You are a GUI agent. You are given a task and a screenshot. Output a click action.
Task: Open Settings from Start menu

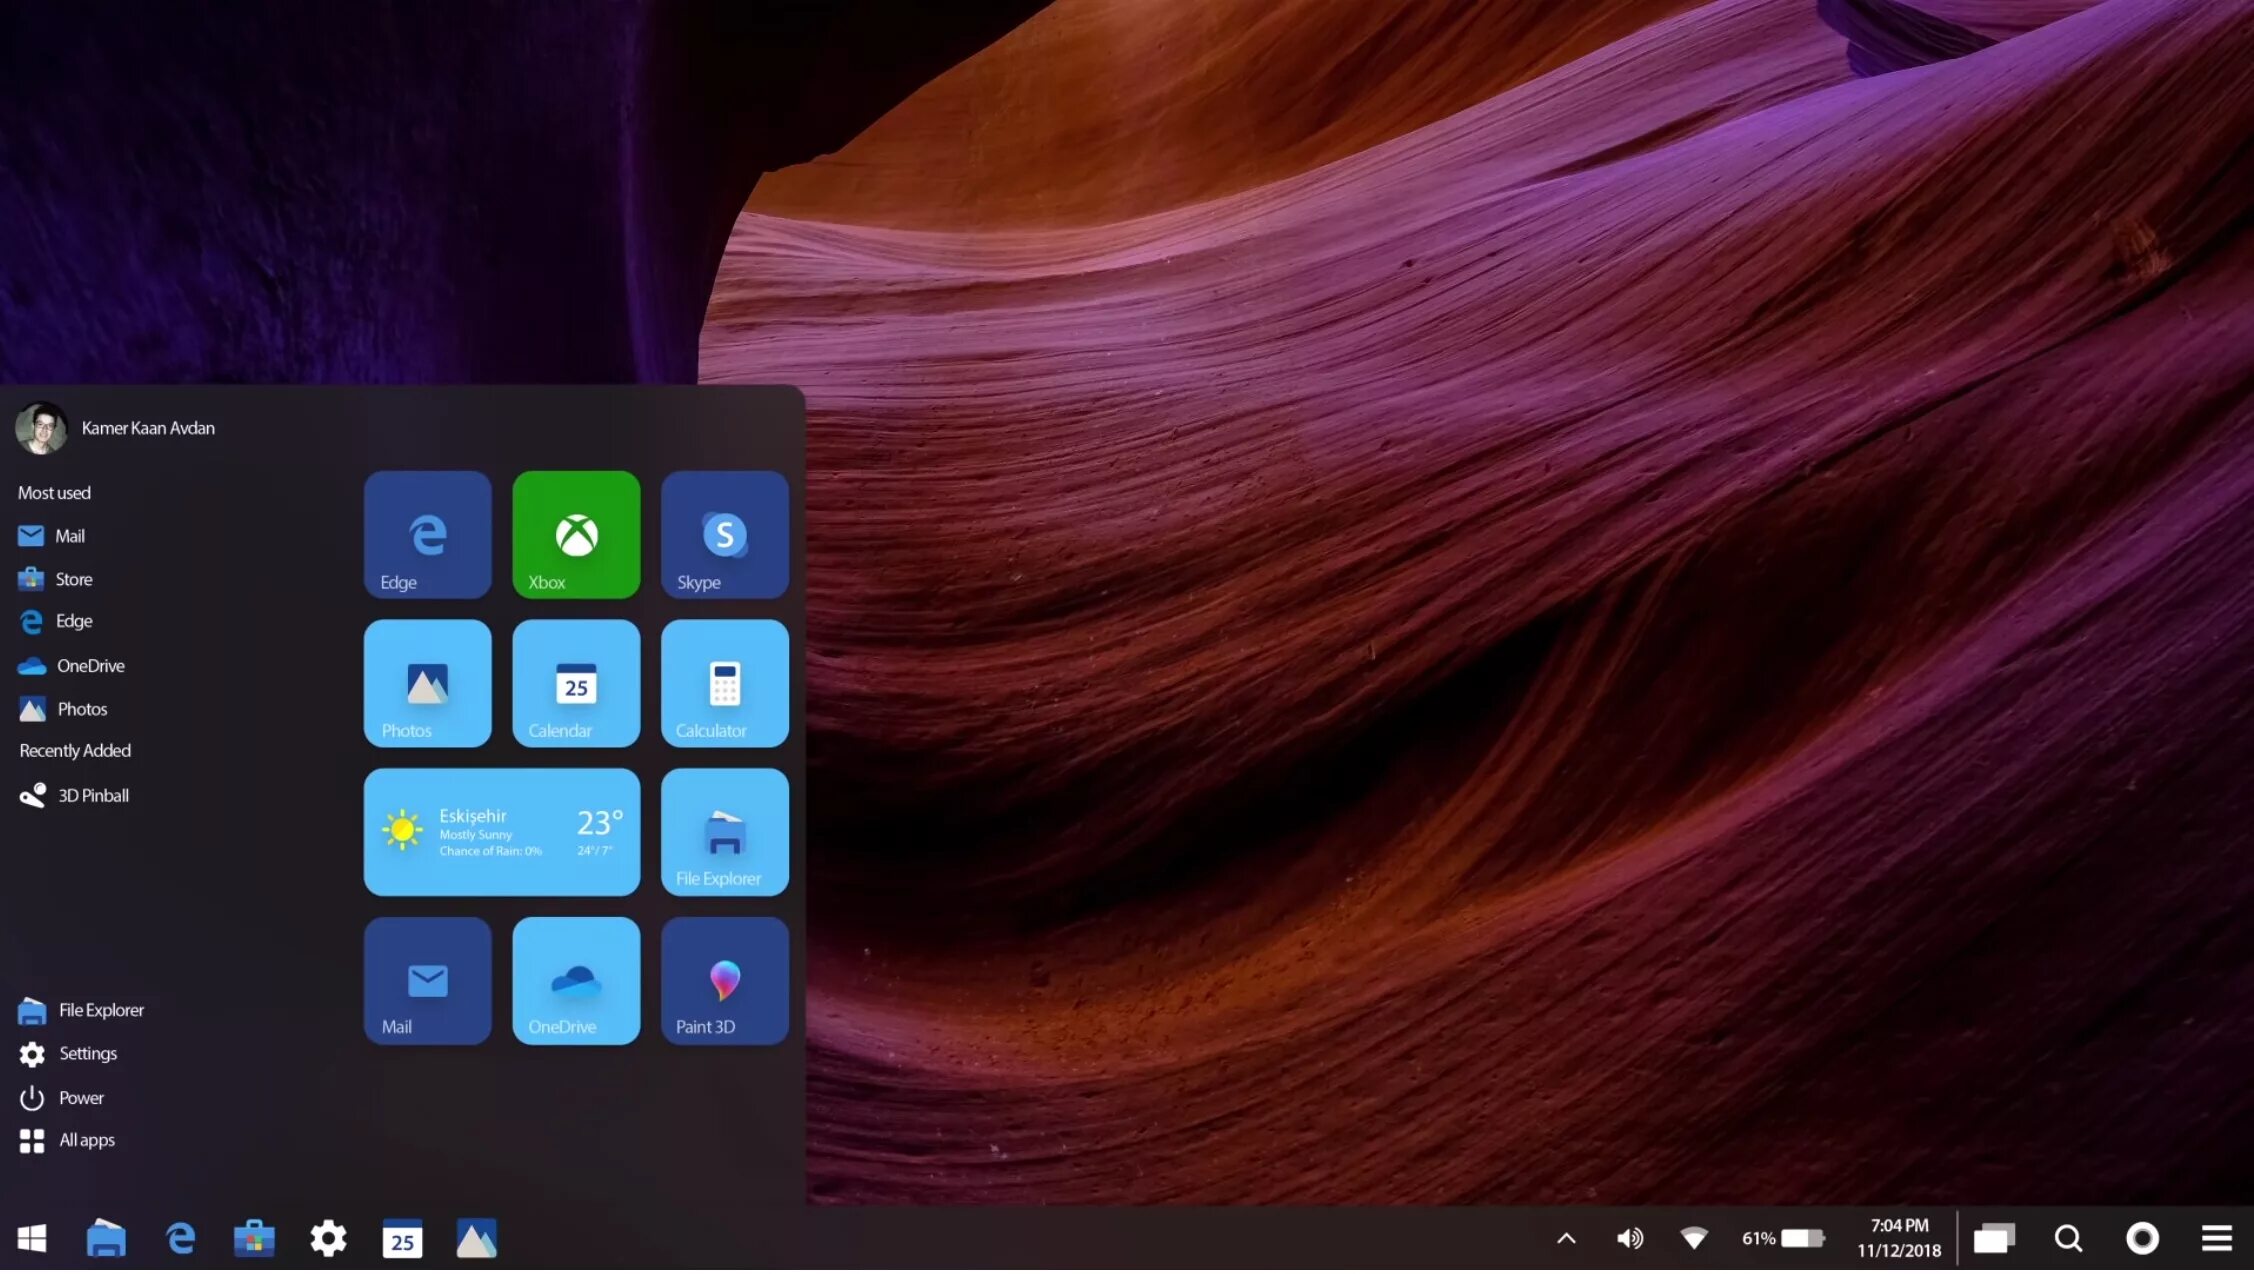(x=87, y=1053)
